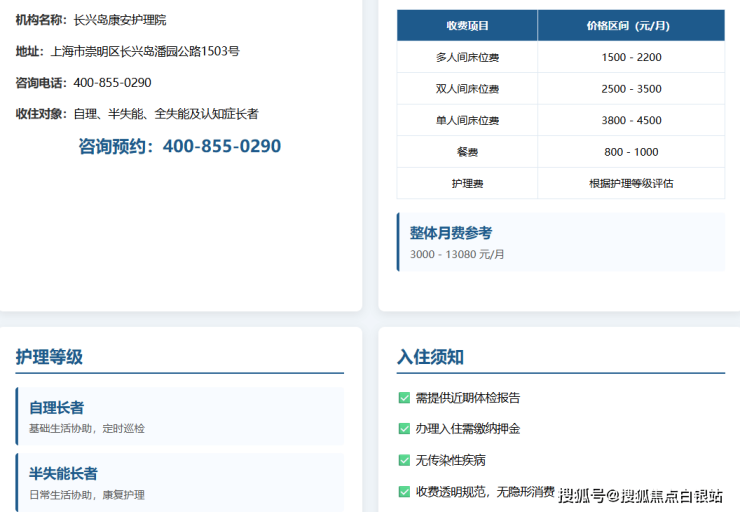Click the price cell 1500 - 2200
740x512 pixels.
coord(631,57)
